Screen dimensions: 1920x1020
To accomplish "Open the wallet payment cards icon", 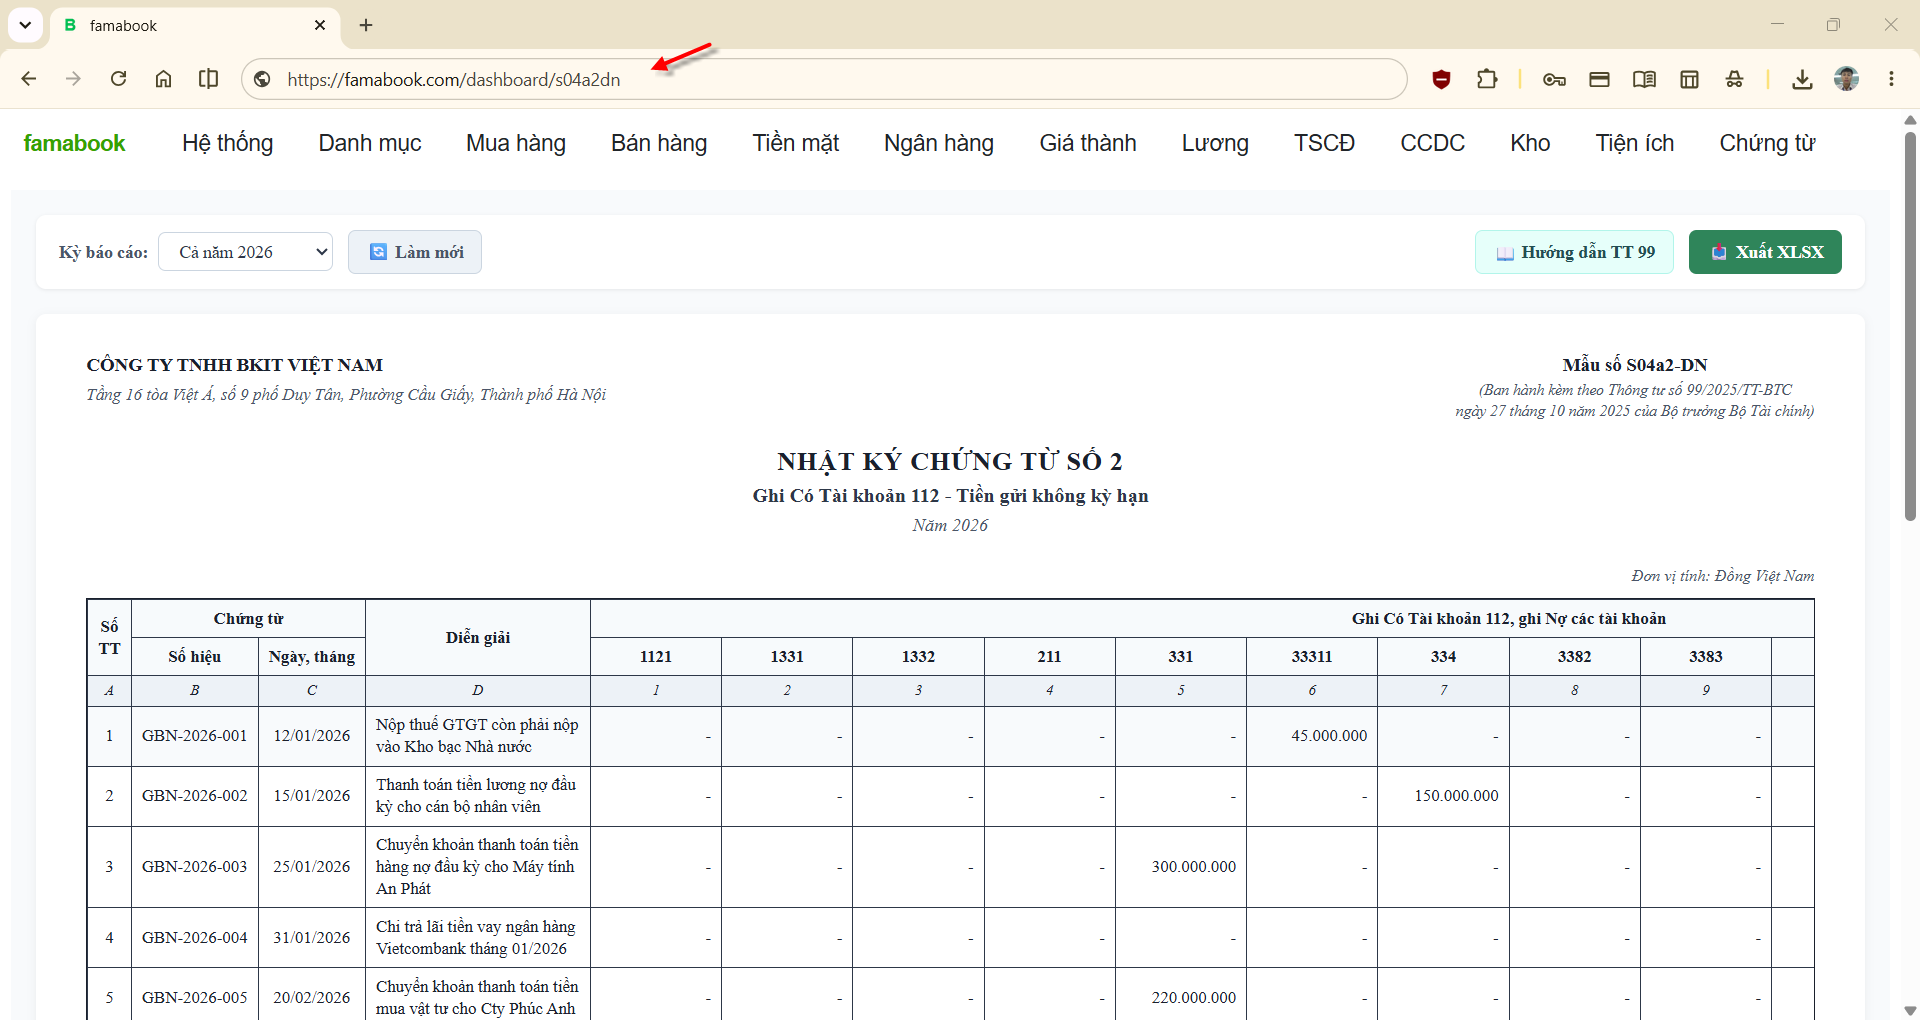I will (x=1599, y=79).
